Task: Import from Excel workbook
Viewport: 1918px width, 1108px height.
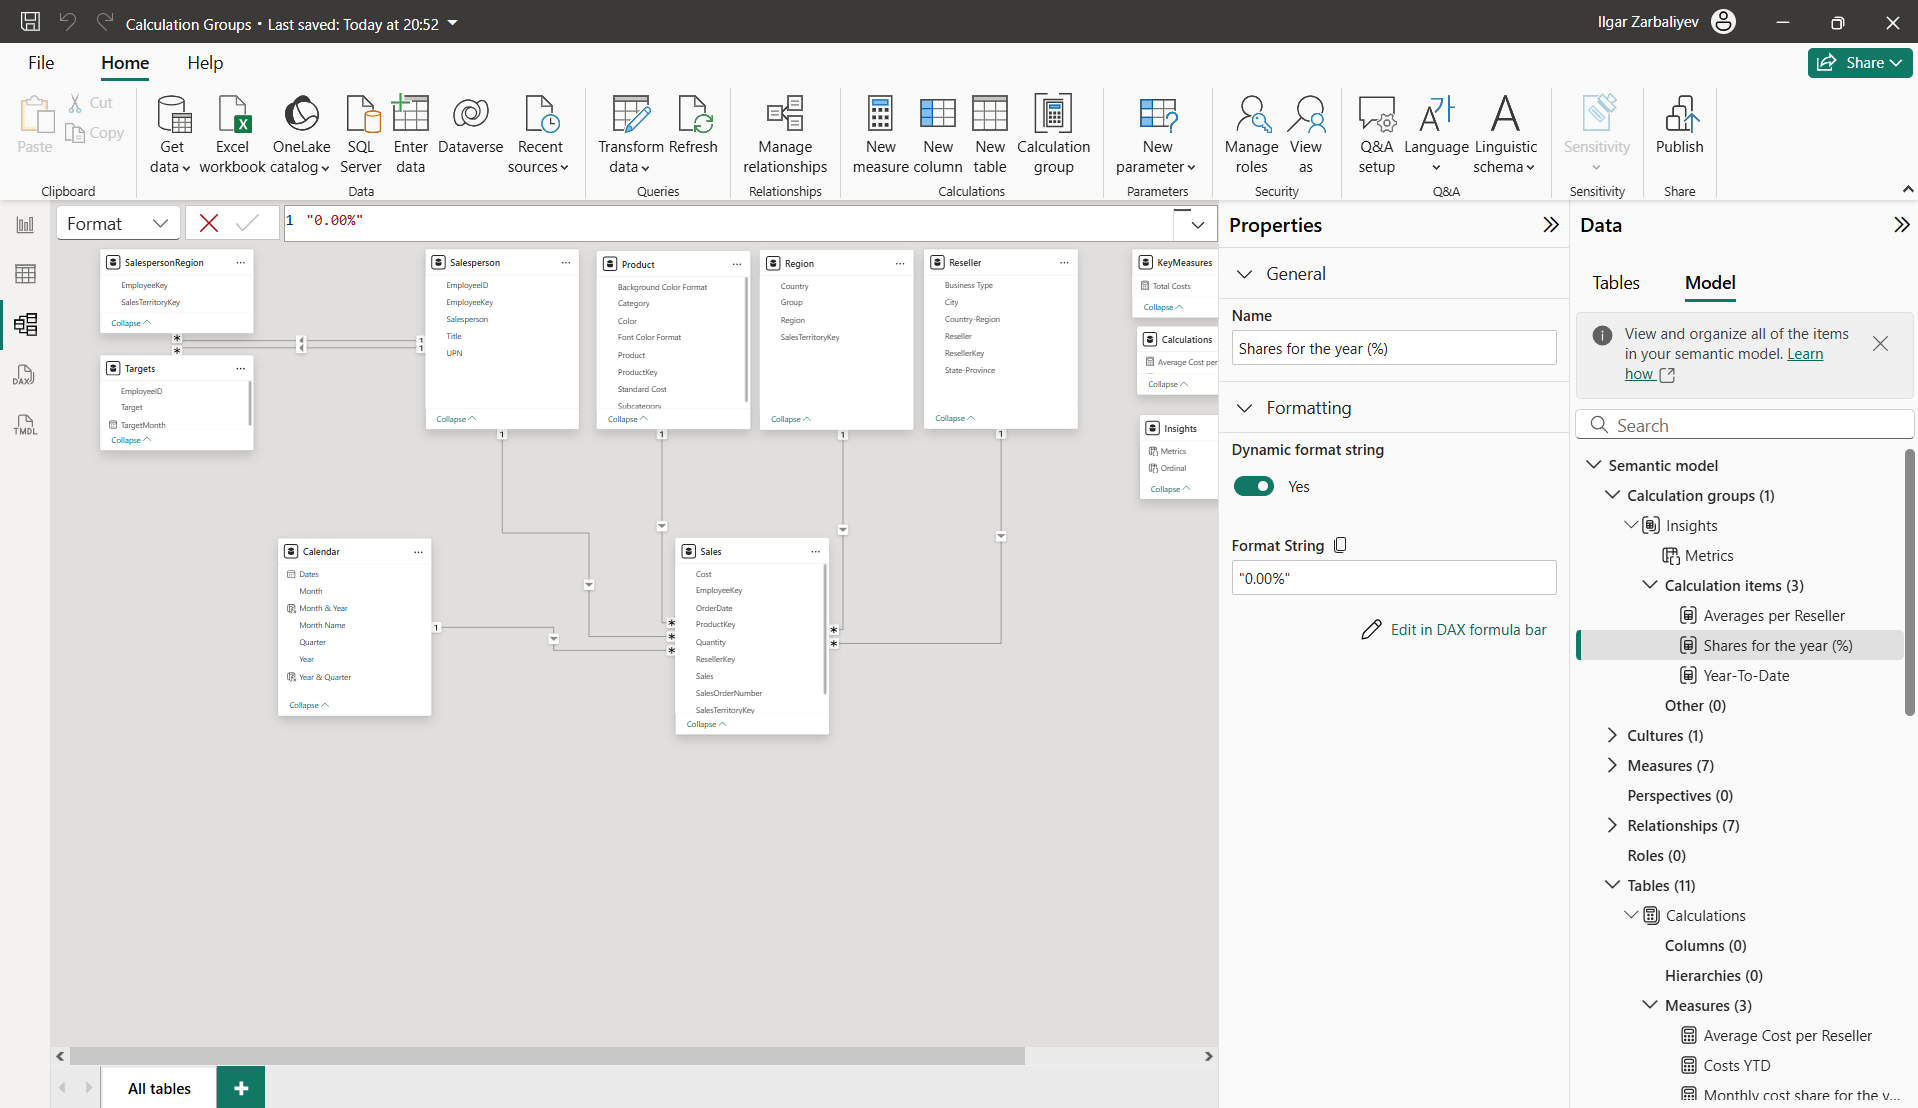Action: point(232,135)
